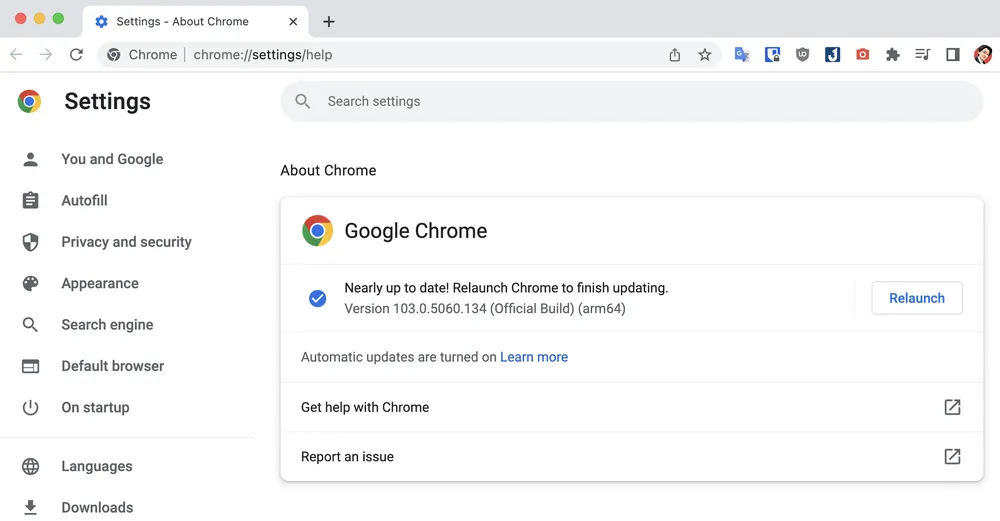Click the red camera screenshot extension
The width and height of the screenshot is (1000, 521).
pos(862,55)
